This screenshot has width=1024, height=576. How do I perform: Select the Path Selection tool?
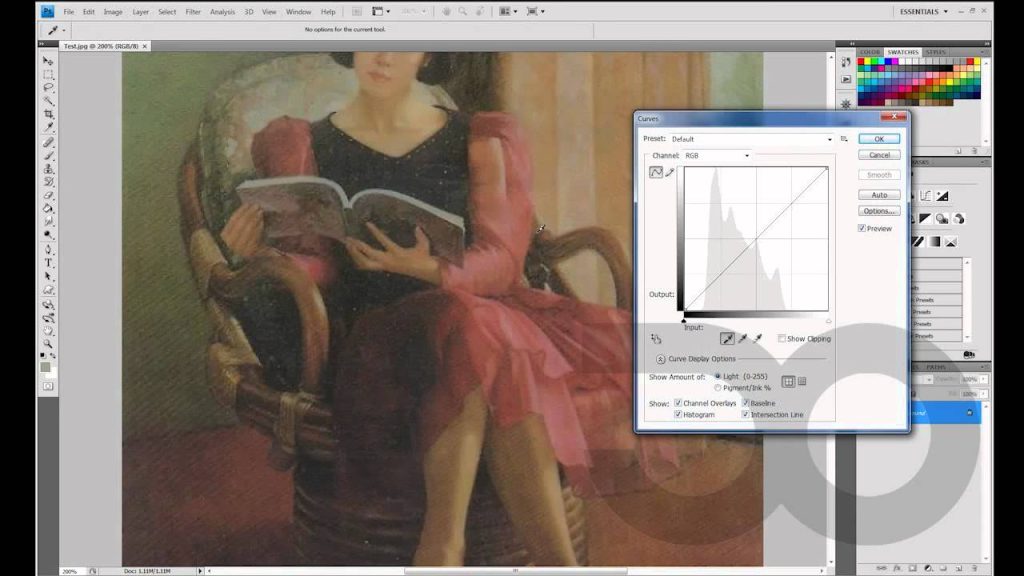tap(48, 276)
